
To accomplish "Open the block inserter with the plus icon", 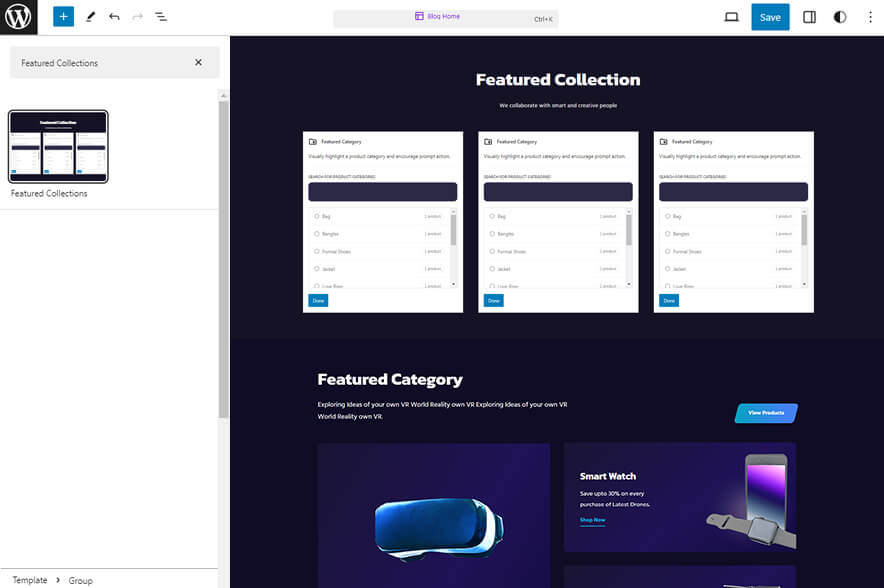I will click(62, 16).
